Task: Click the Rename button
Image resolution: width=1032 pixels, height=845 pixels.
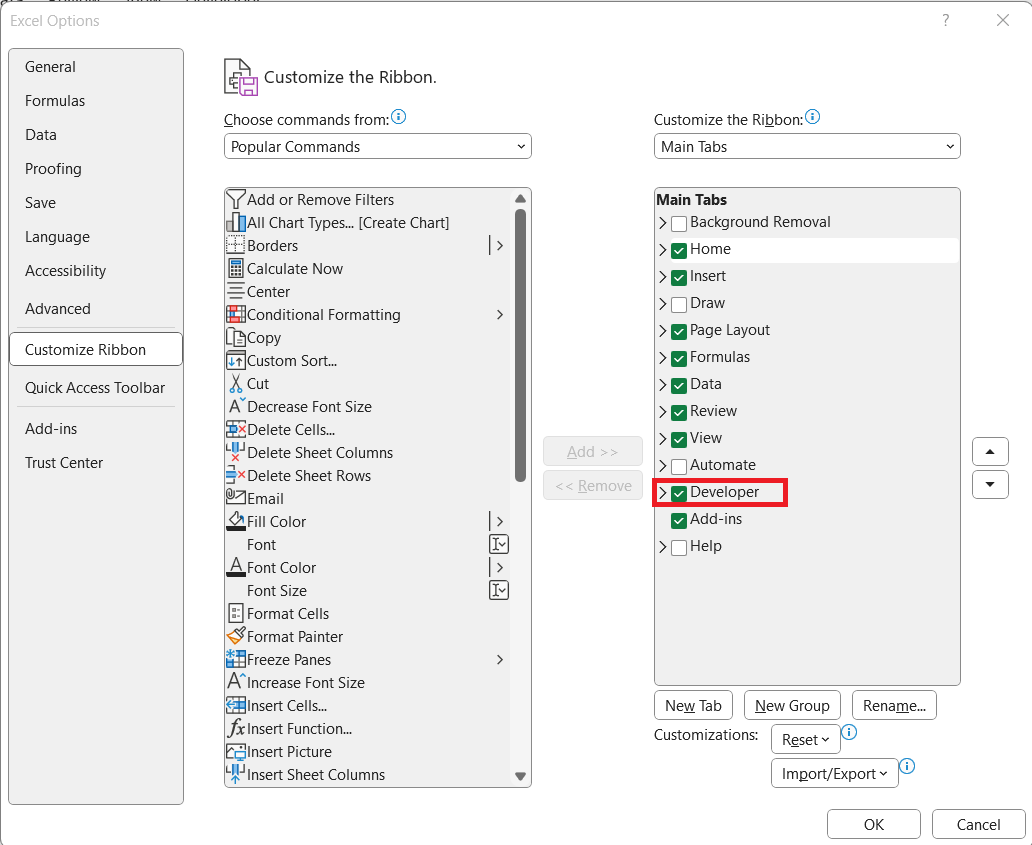Action: pyautogui.click(x=894, y=705)
